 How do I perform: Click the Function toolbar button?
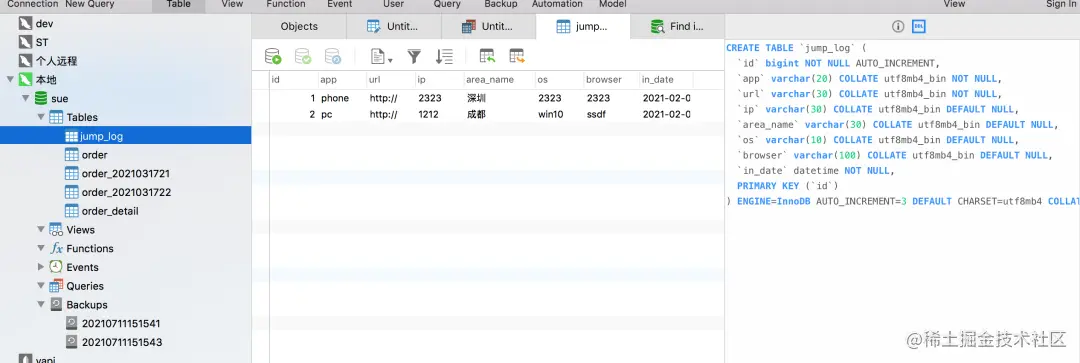pos(286,4)
